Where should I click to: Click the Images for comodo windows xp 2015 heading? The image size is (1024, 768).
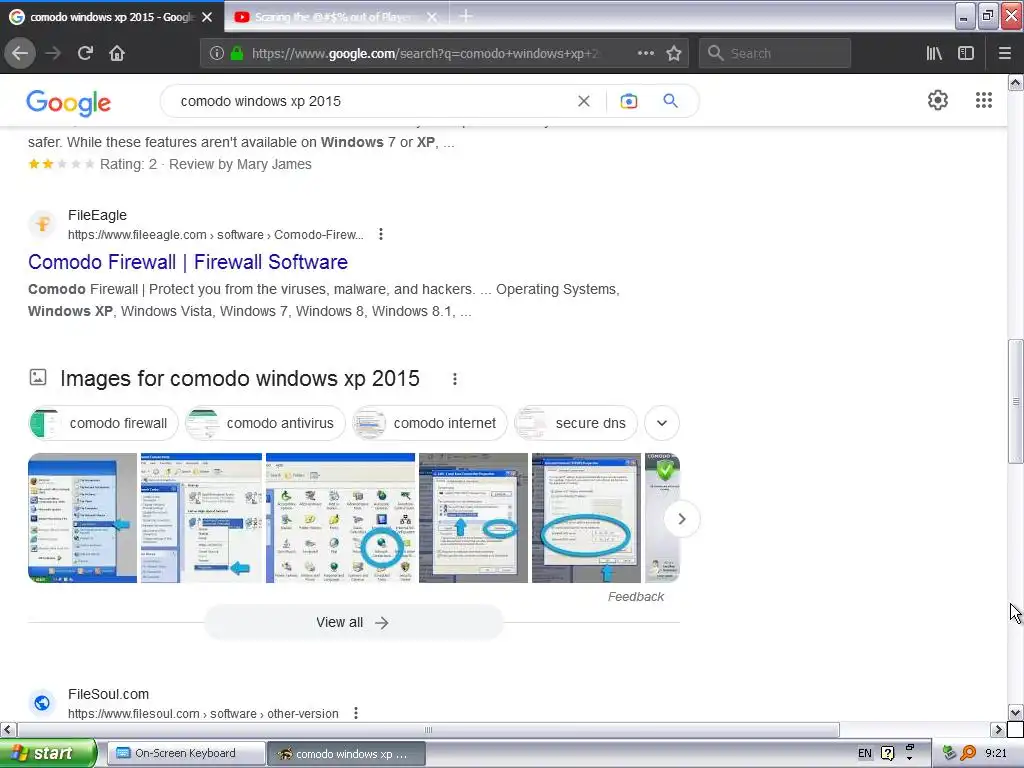[x=240, y=379]
